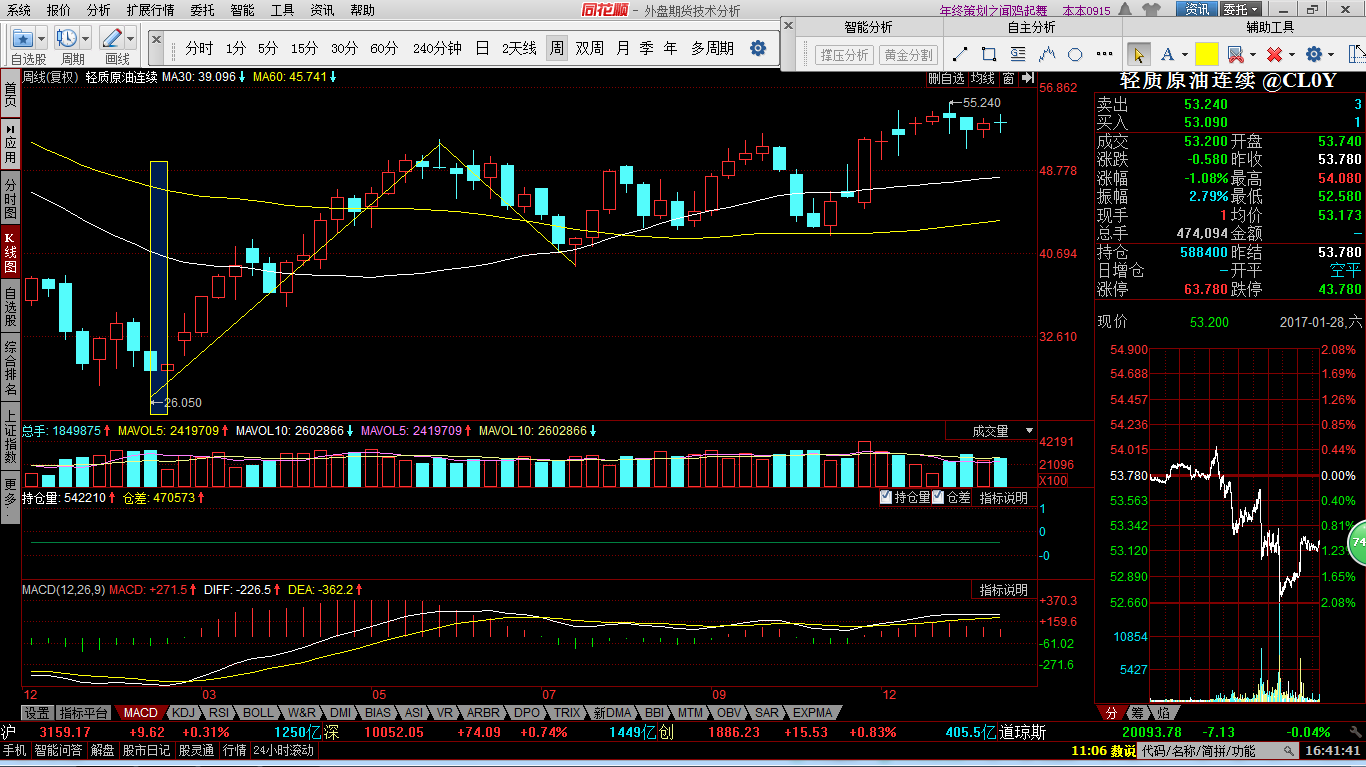Expand the 委托 dropdown button
The width and height of the screenshot is (1366, 767).
click(x=1240, y=10)
